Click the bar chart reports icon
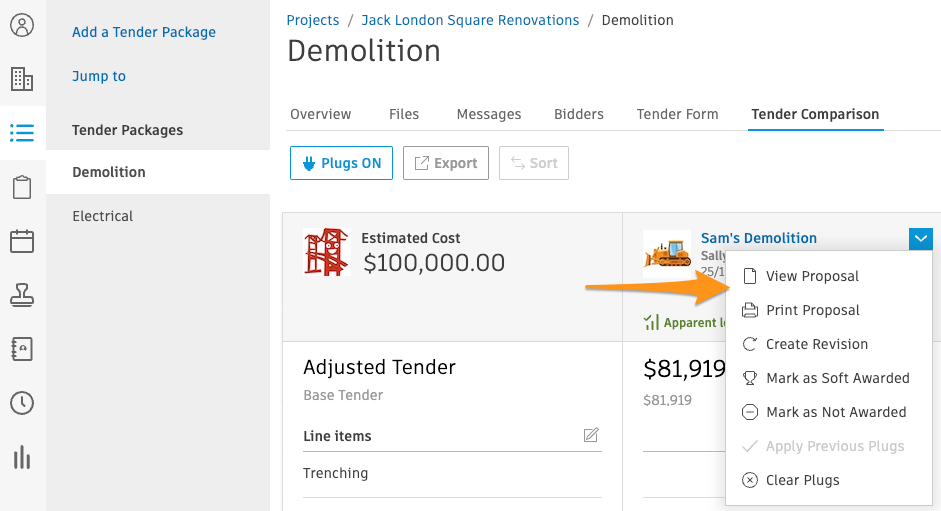Viewport: 941px width, 511px height. pos(22,457)
